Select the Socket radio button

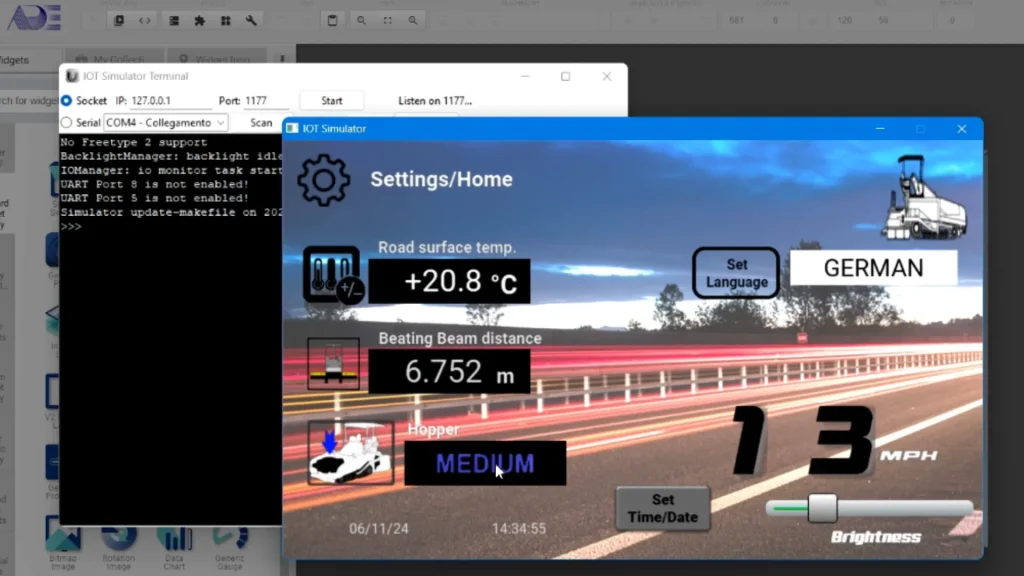pos(67,101)
